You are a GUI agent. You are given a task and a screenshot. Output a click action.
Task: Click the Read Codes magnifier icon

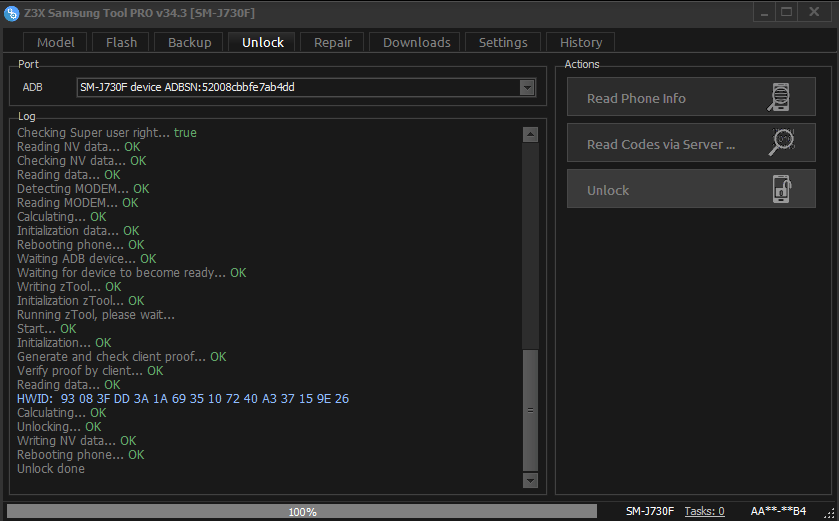pyautogui.click(x=781, y=143)
